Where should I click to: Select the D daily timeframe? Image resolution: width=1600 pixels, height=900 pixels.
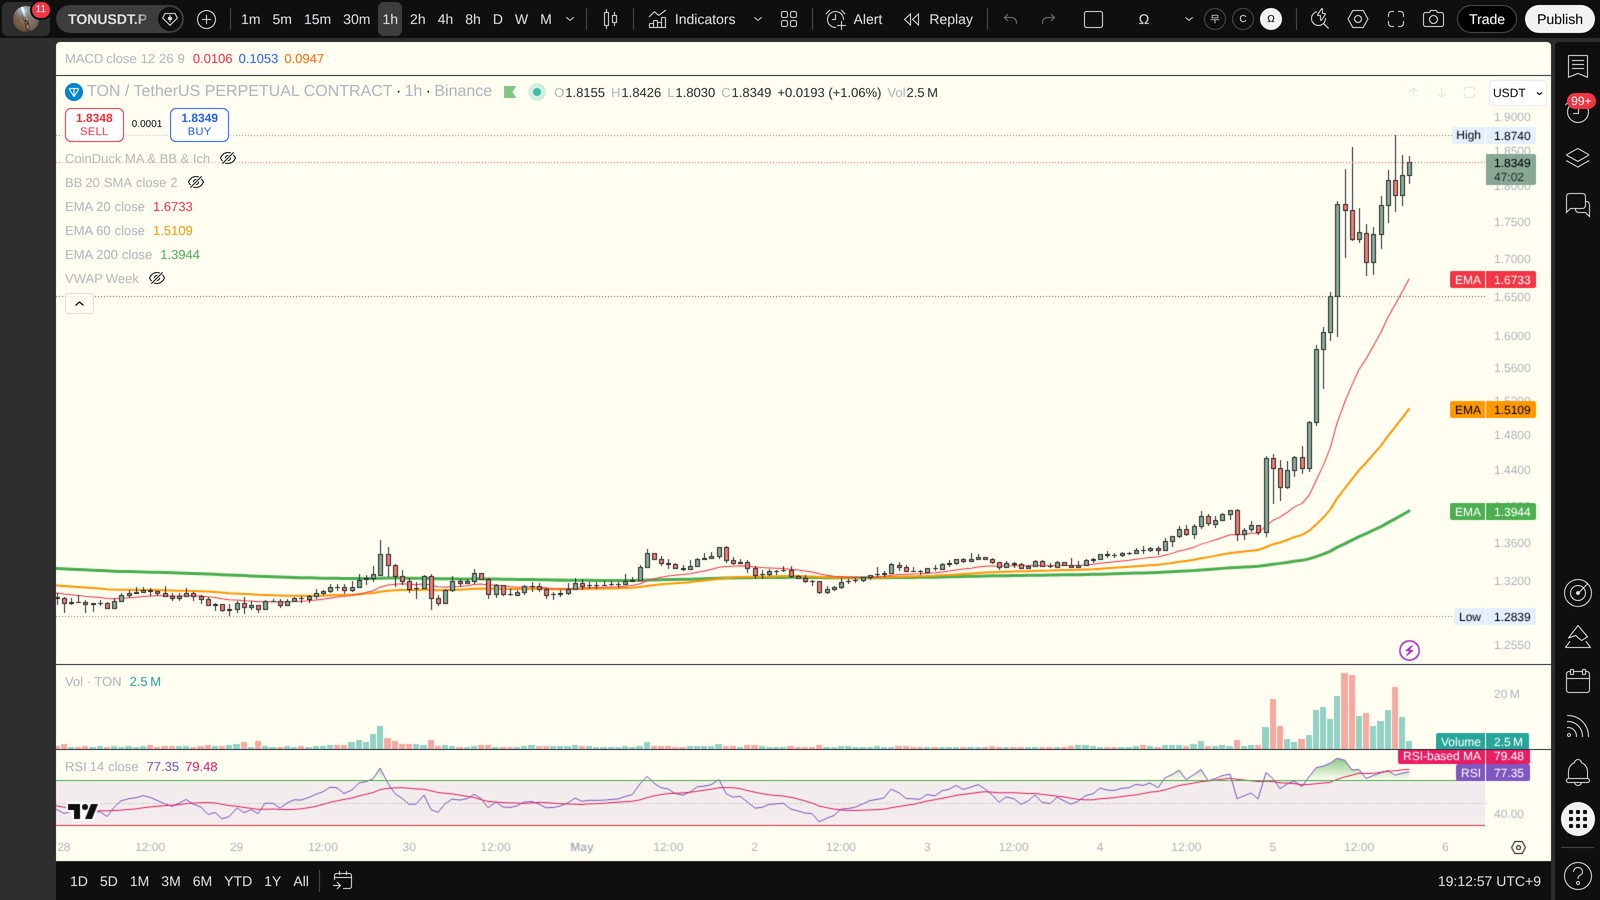(x=497, y=19)
